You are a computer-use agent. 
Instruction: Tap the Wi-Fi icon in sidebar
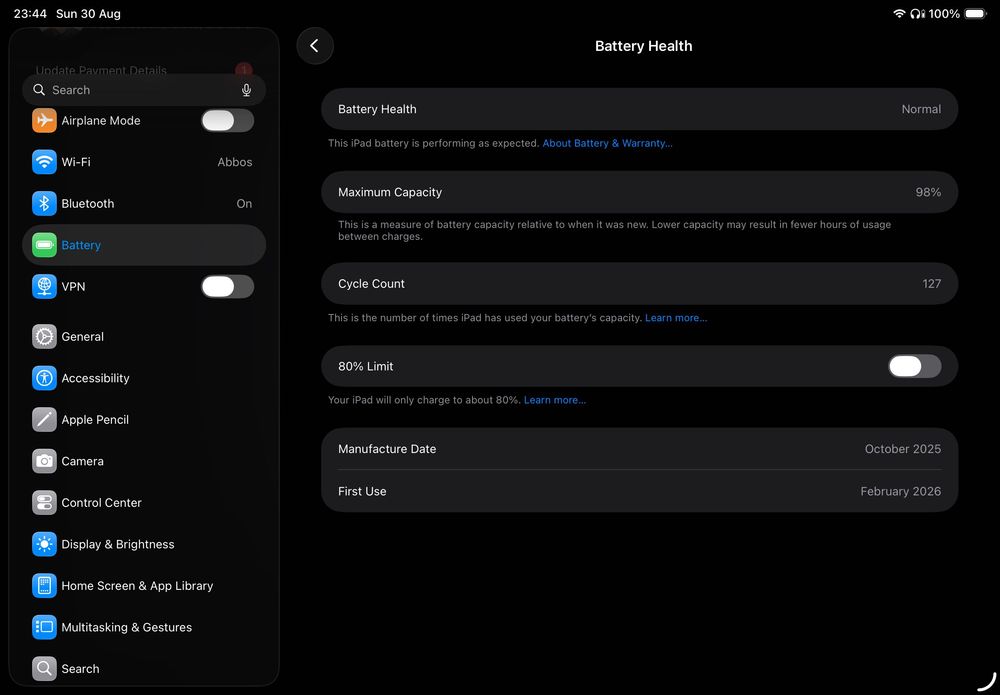point(44,162)
